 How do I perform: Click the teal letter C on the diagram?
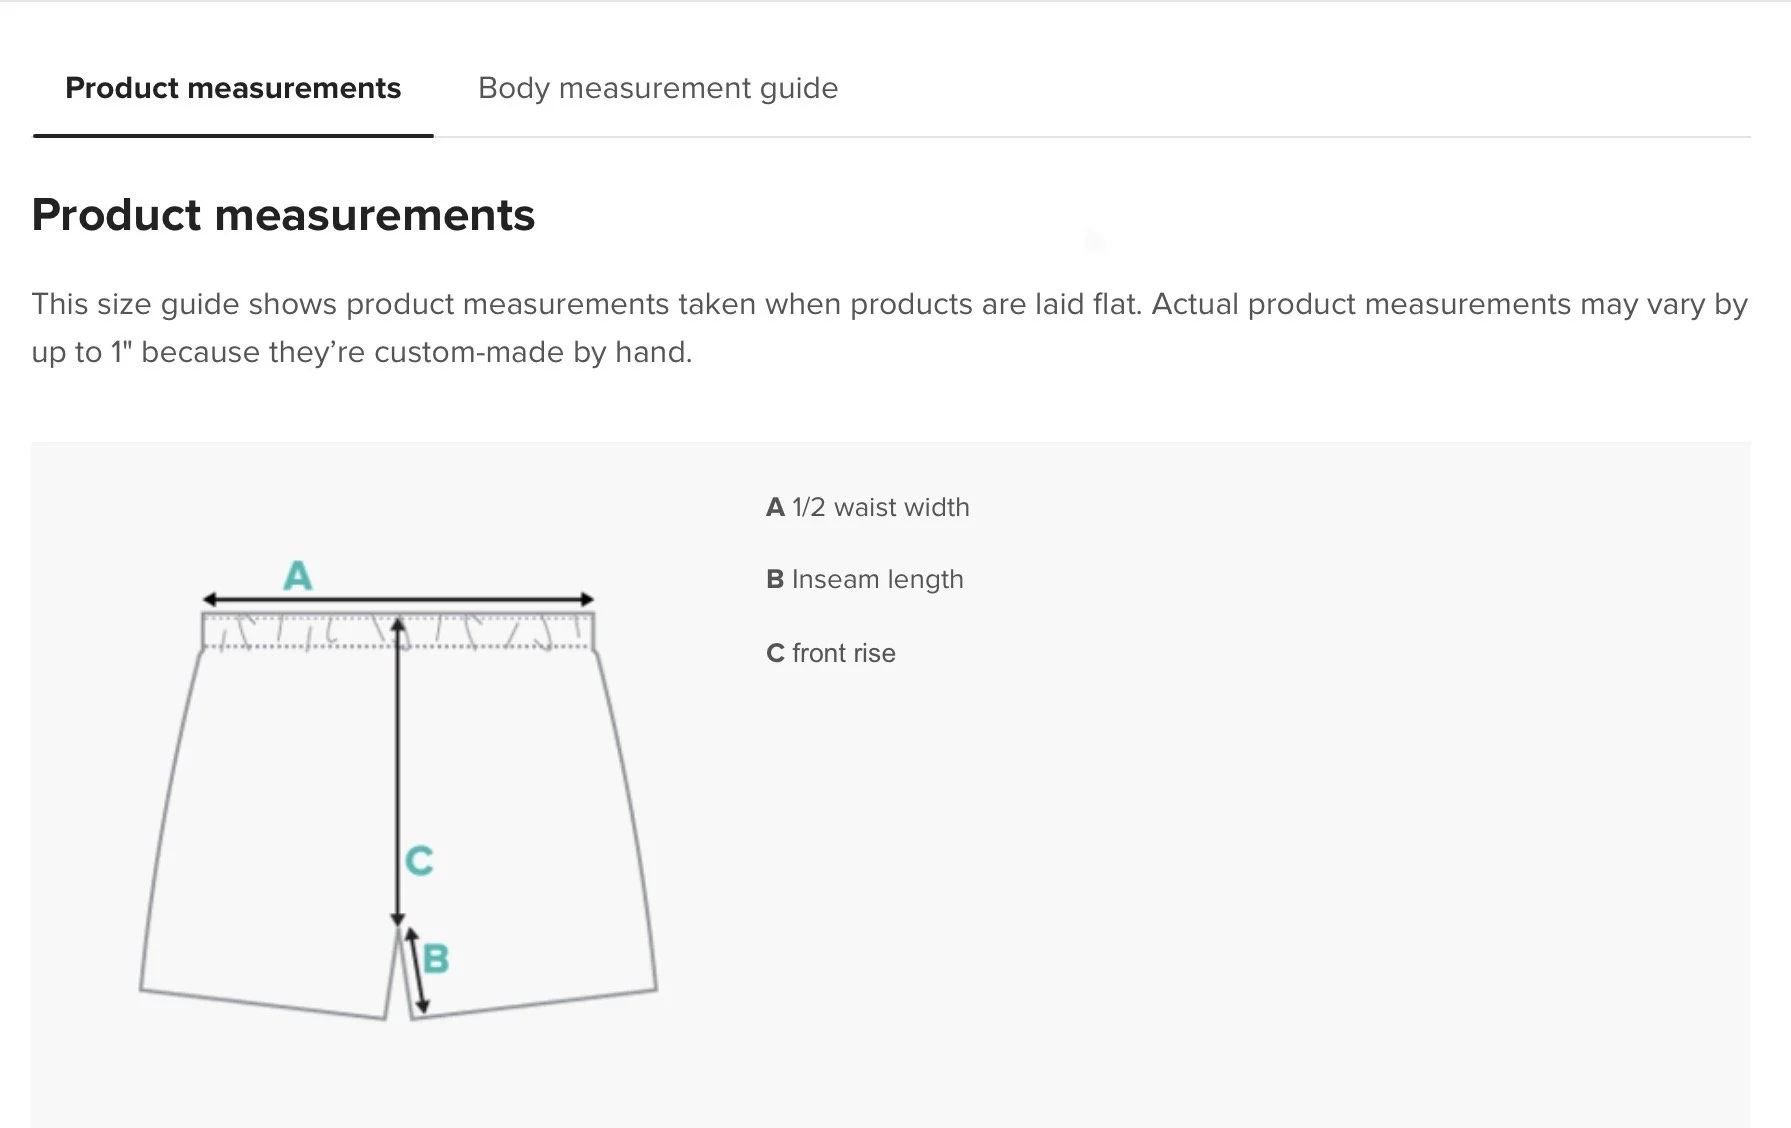pos(419,860)
